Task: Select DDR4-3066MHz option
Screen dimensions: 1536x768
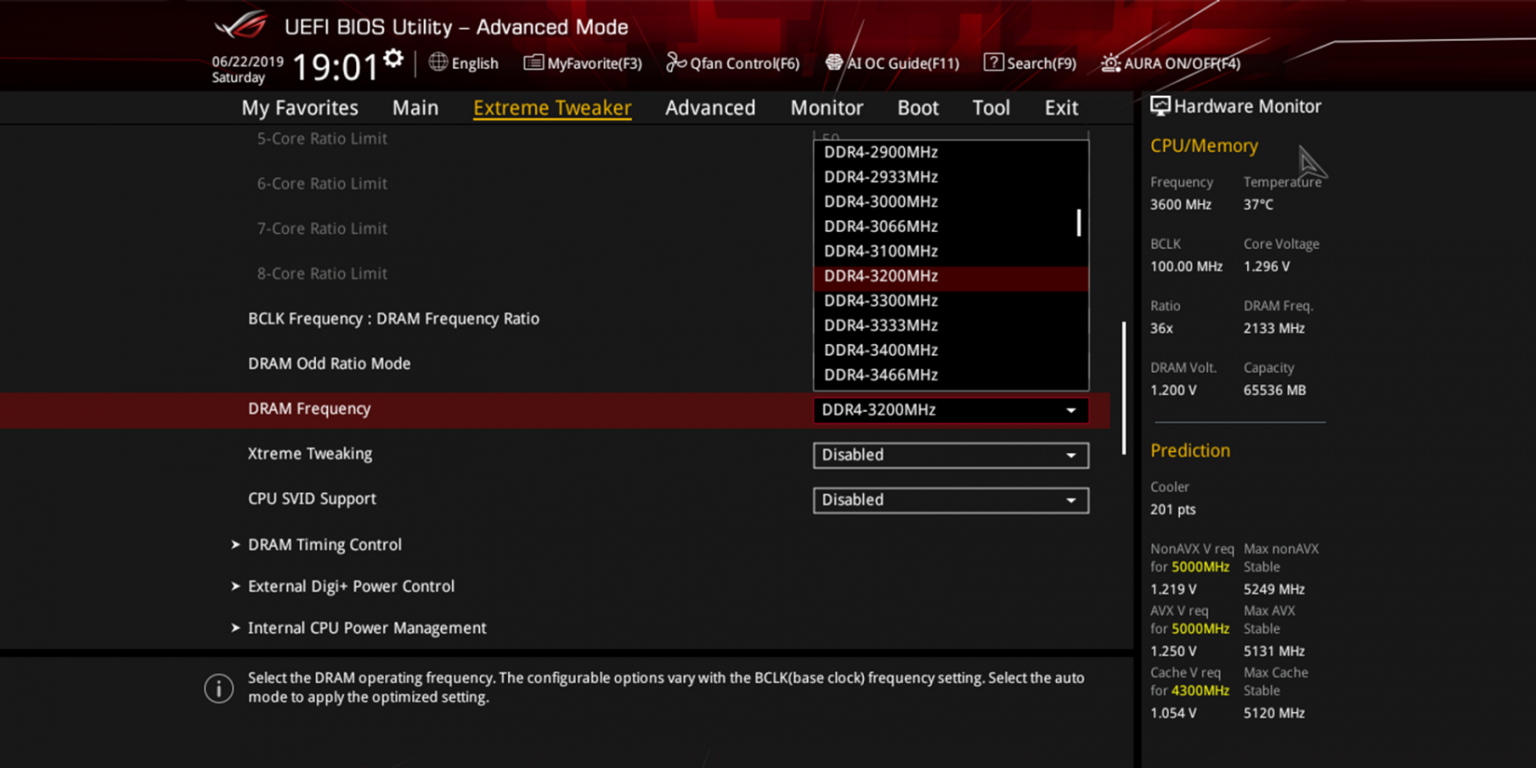Action: [x=950, y=226]
